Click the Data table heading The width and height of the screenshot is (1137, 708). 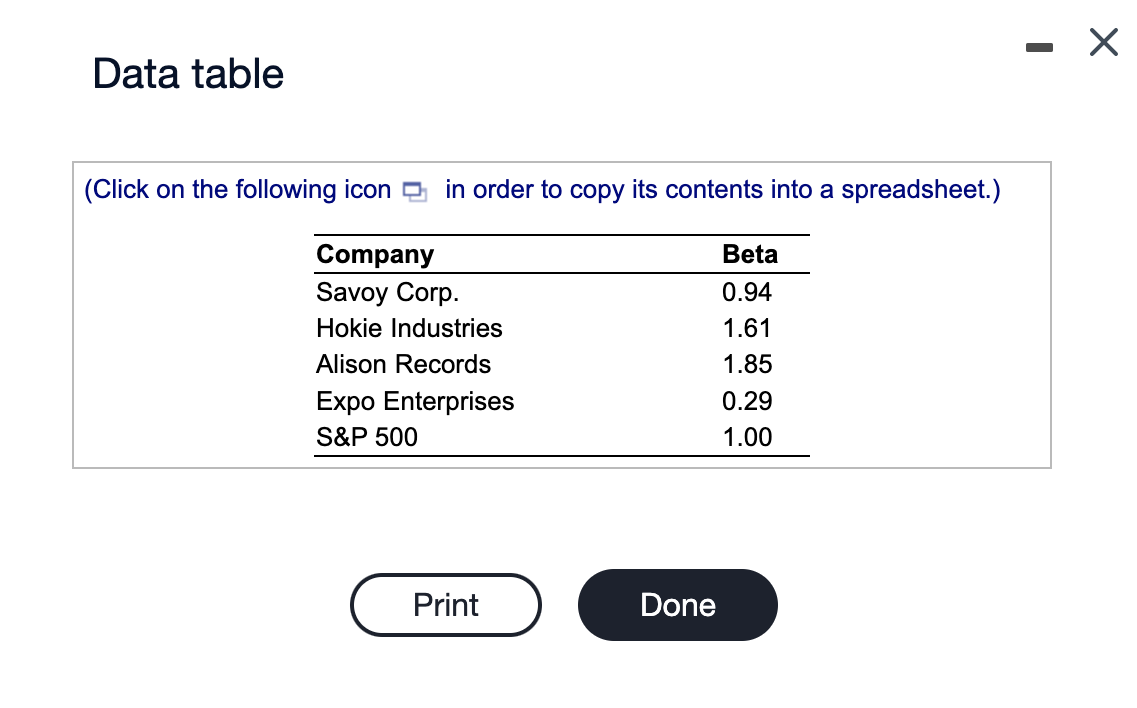point(188,74)
